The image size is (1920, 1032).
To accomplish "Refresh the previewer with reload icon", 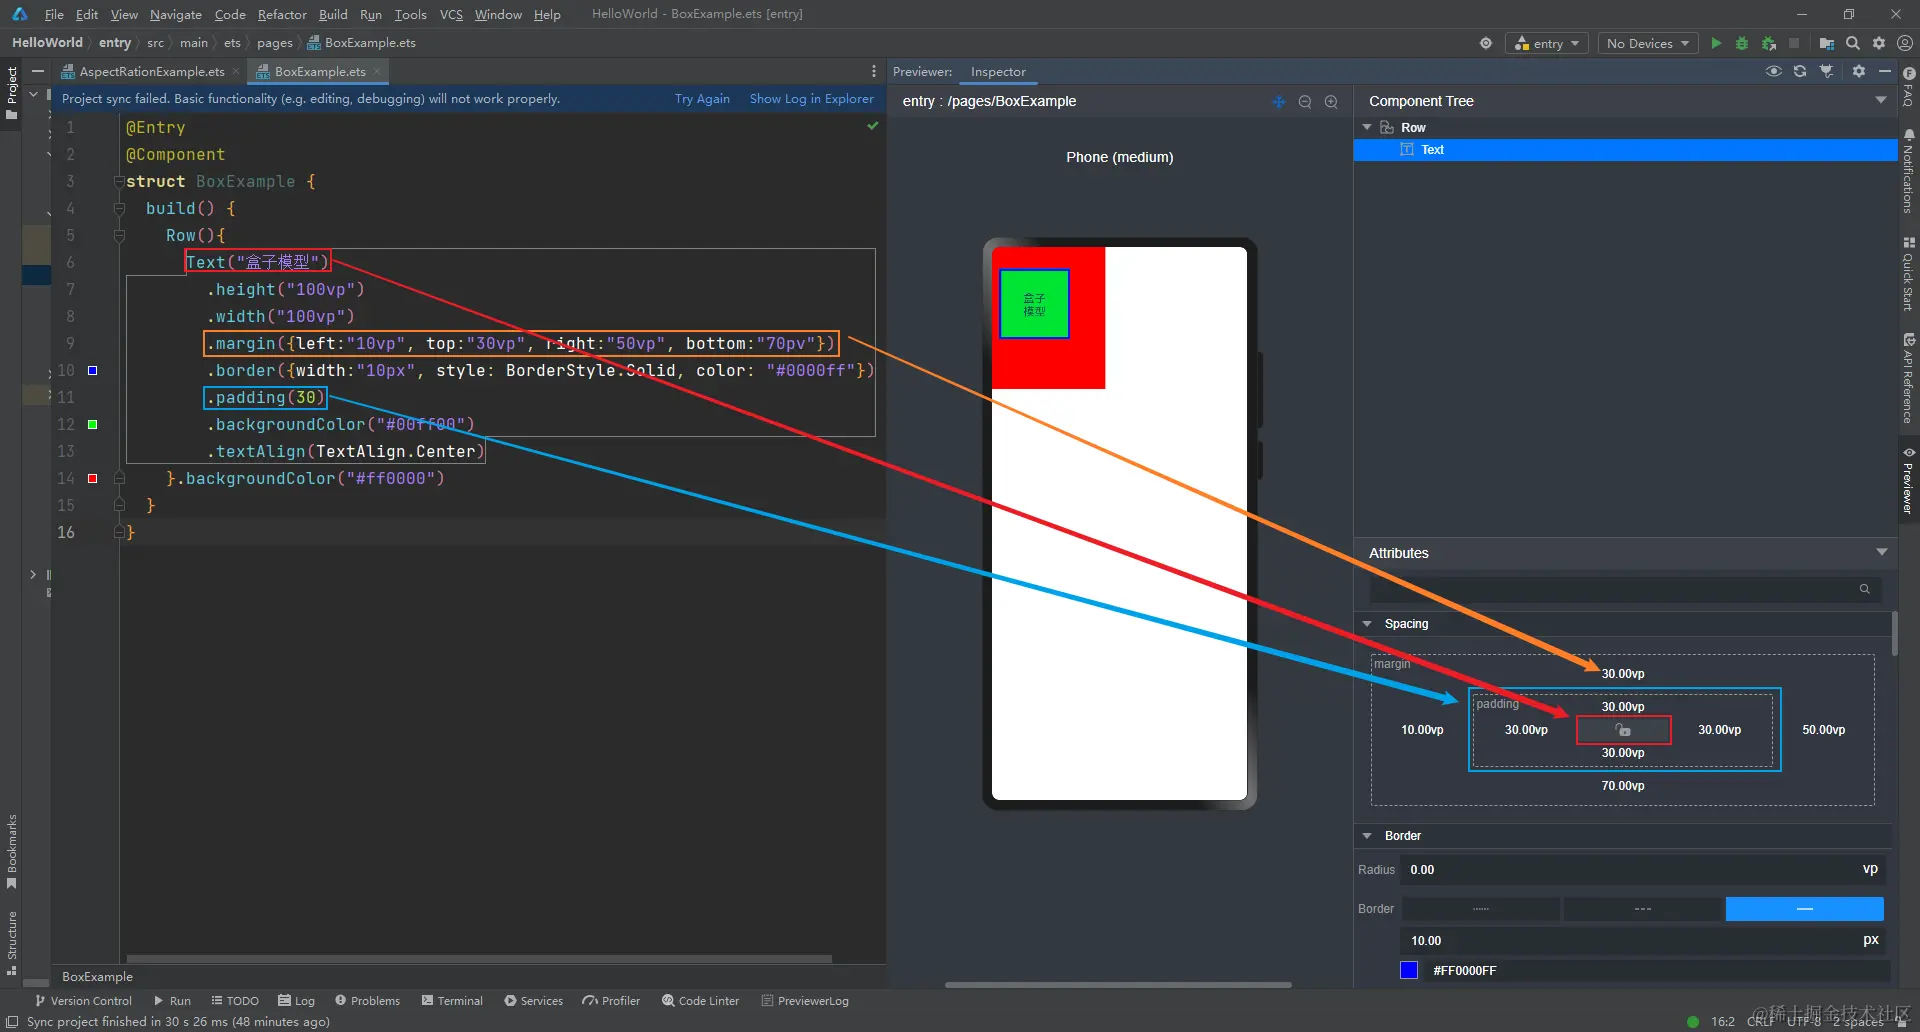I will point(1800,71).
